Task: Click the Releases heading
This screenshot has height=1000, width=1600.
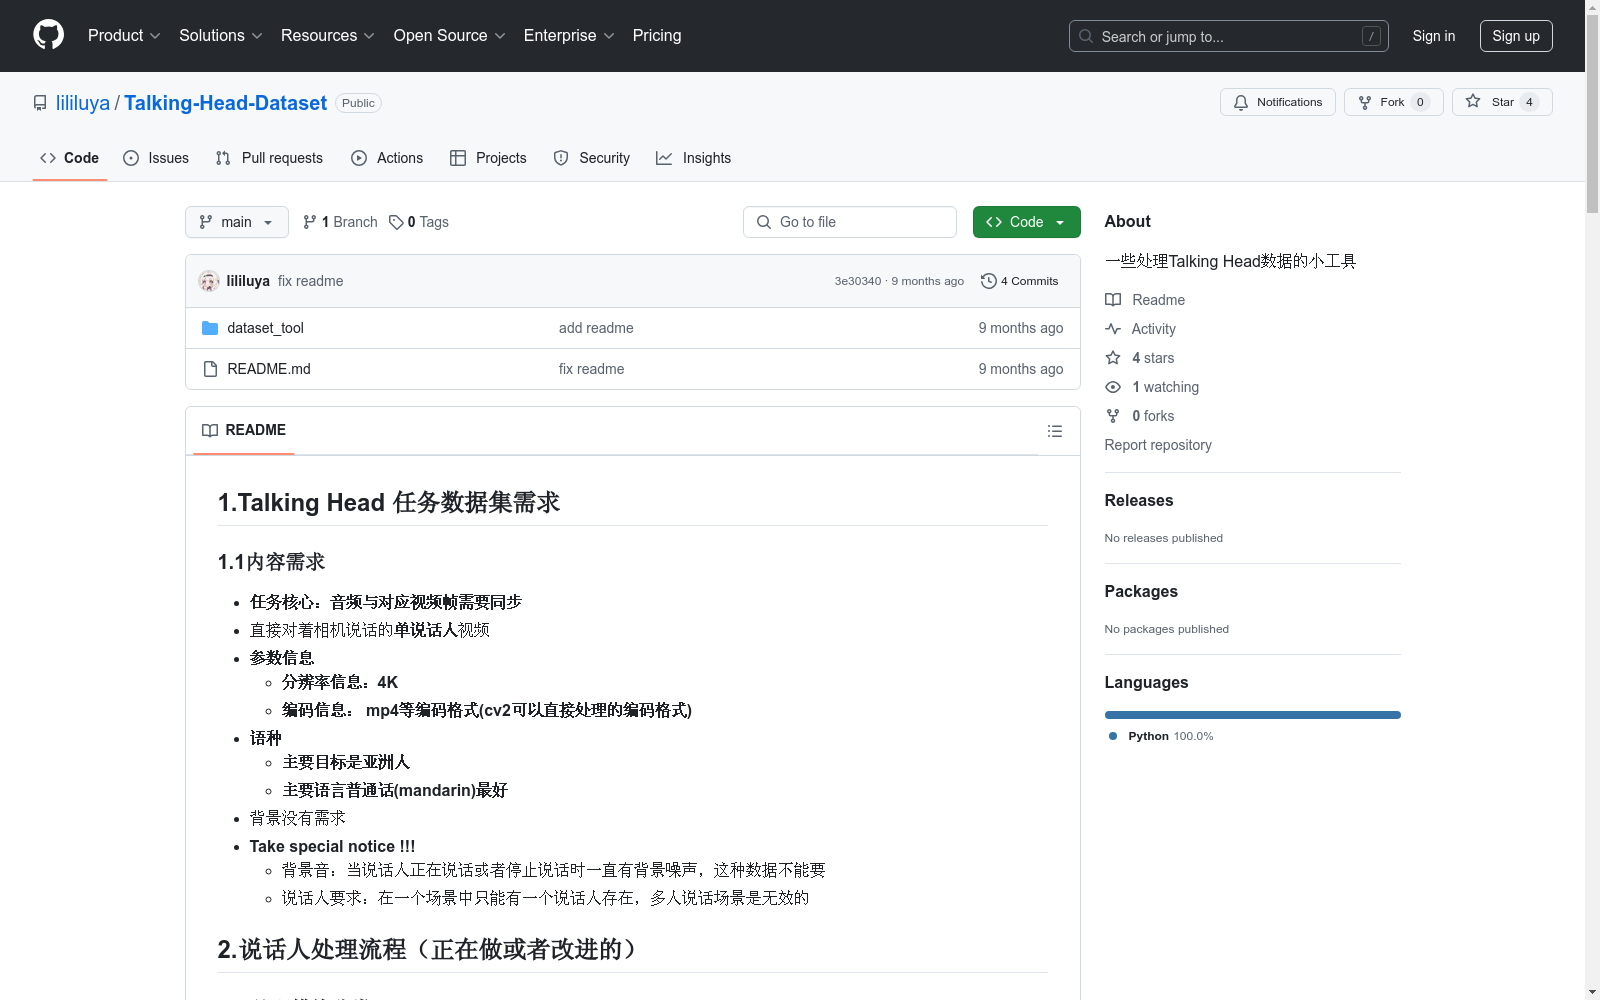Action: [1139, 500]
